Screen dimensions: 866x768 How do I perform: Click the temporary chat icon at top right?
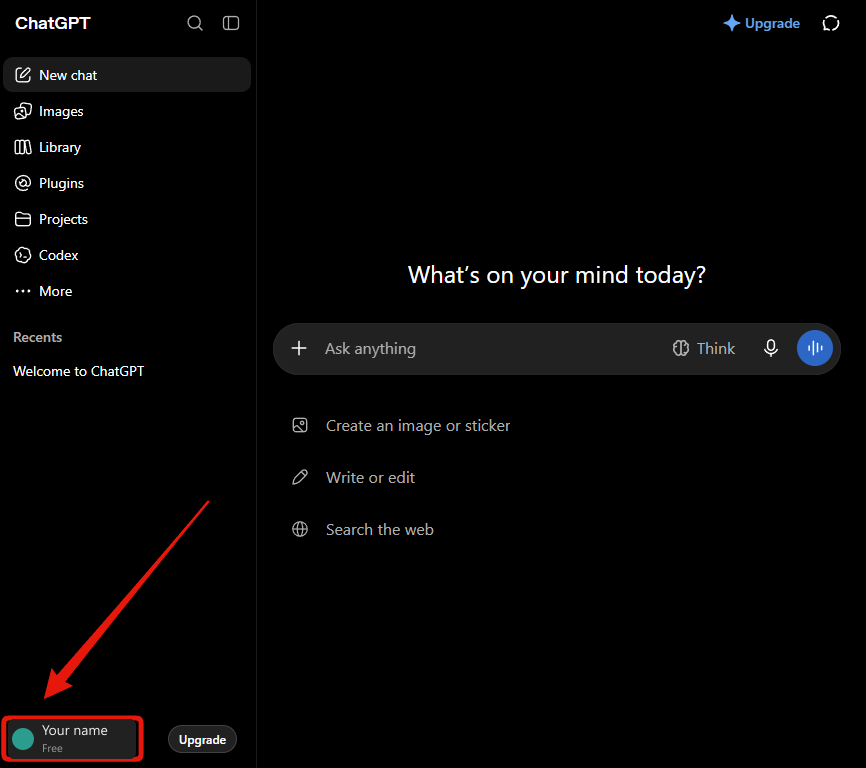[831, 23]
